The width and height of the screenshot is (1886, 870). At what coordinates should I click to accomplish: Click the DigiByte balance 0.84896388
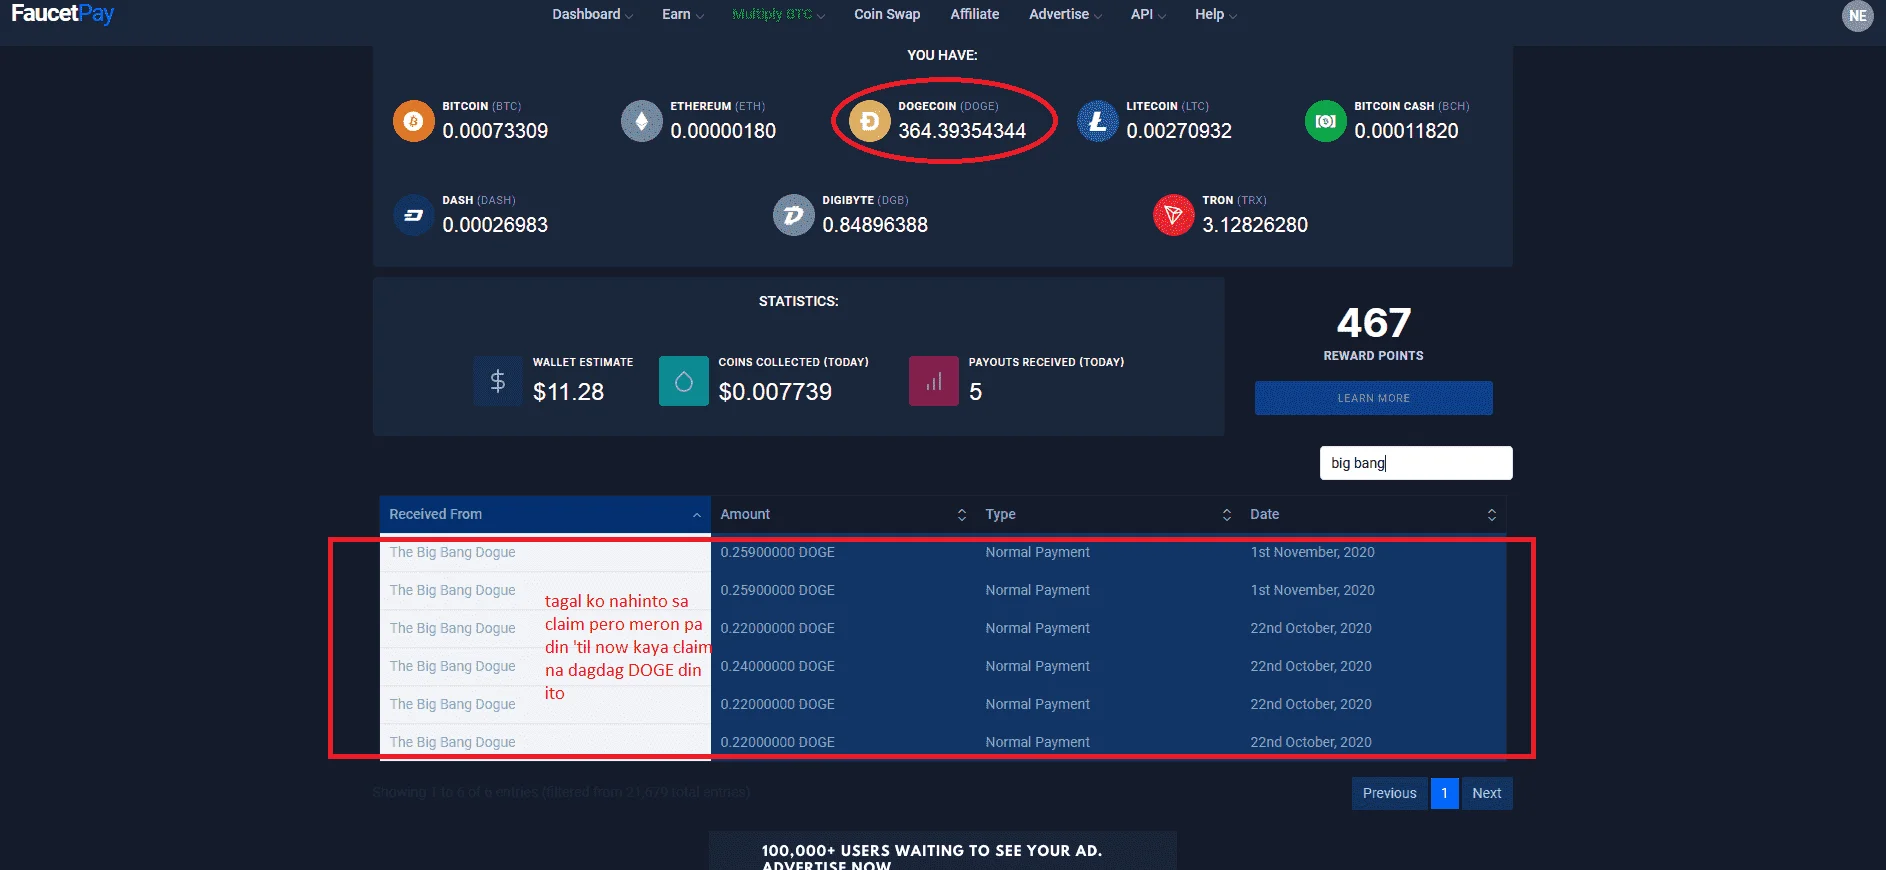tap(875, 225)
